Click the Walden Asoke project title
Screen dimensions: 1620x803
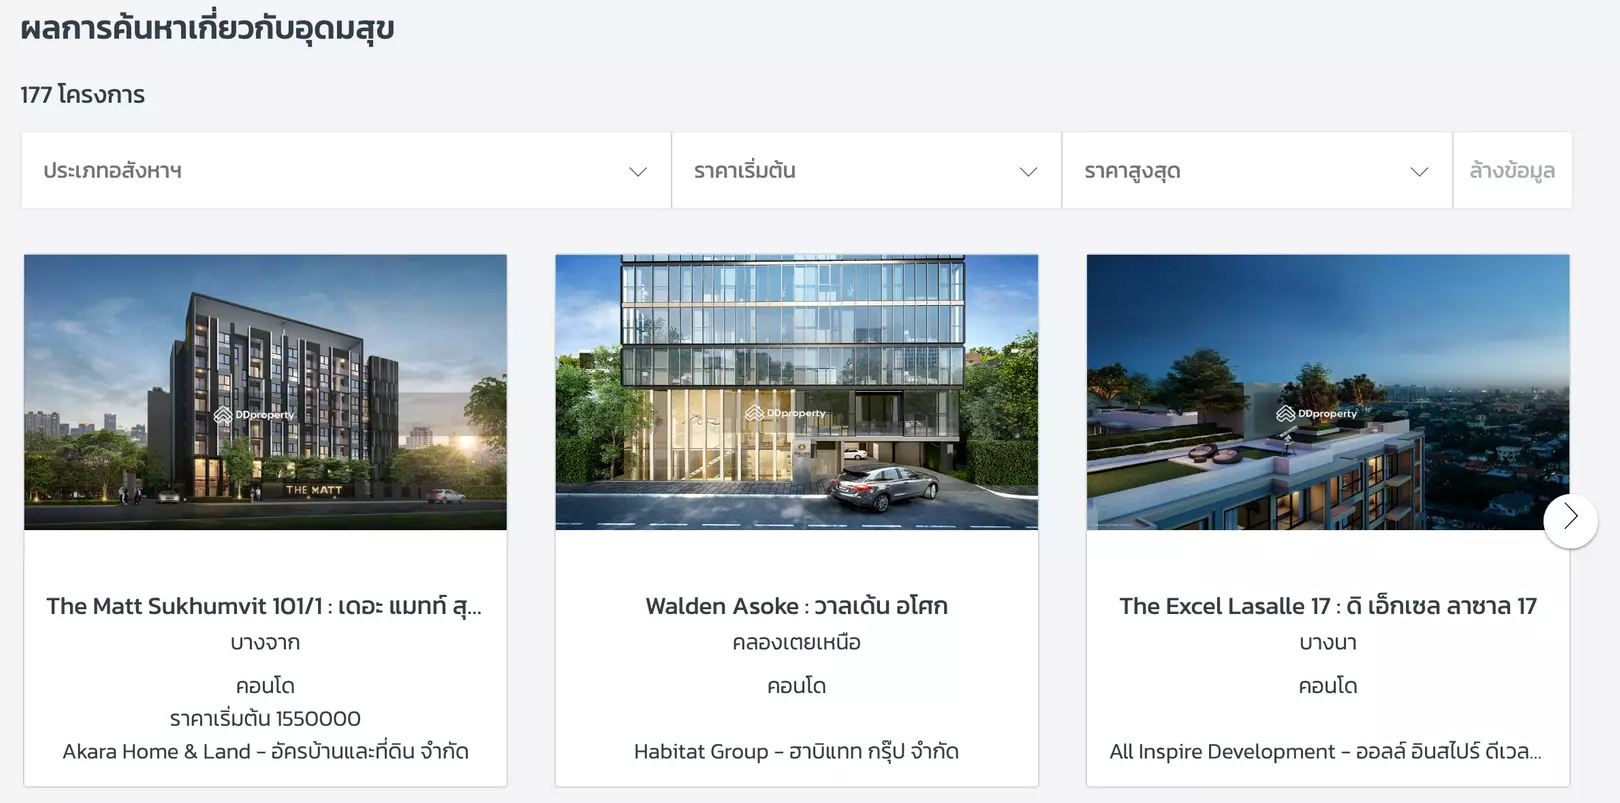pyautogui.click(x=797, y=606)
